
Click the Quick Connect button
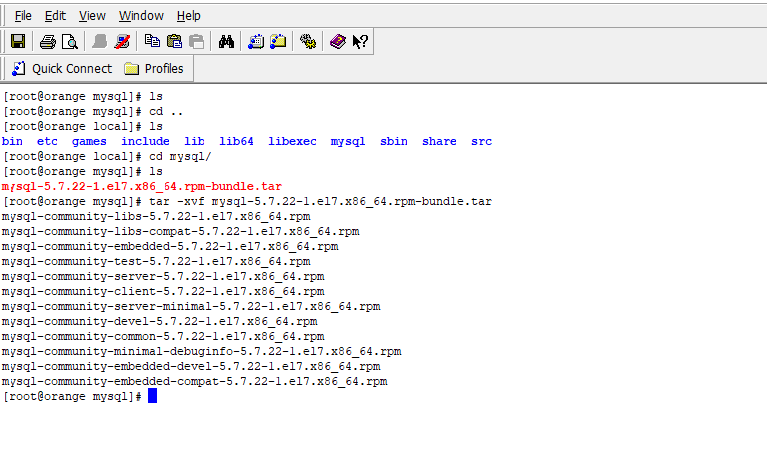62,68
